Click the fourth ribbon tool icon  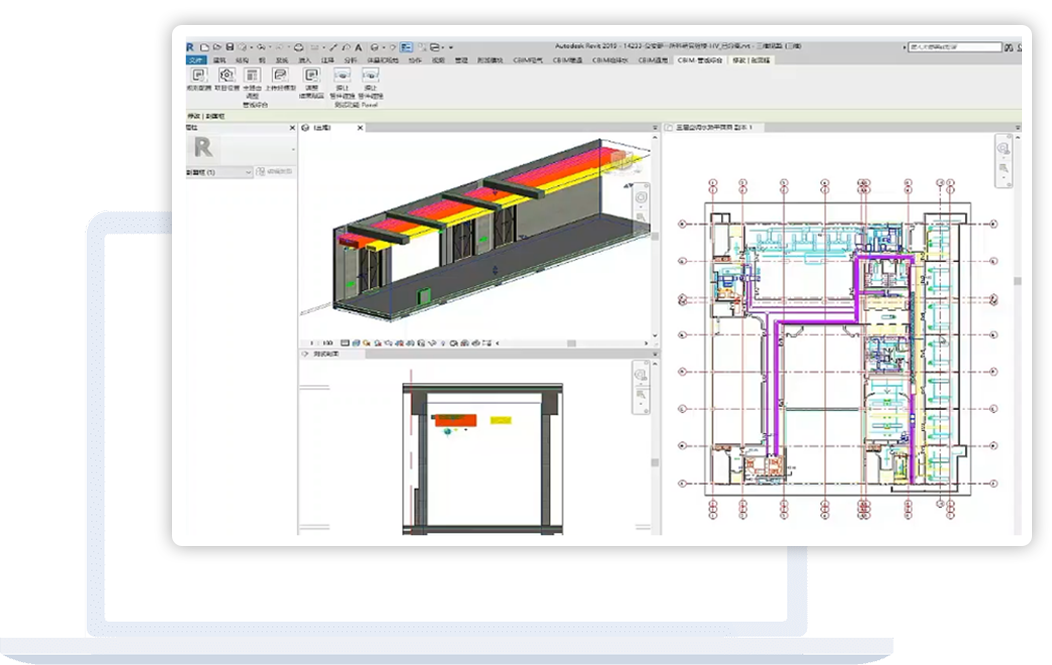[x=281, y=75]
